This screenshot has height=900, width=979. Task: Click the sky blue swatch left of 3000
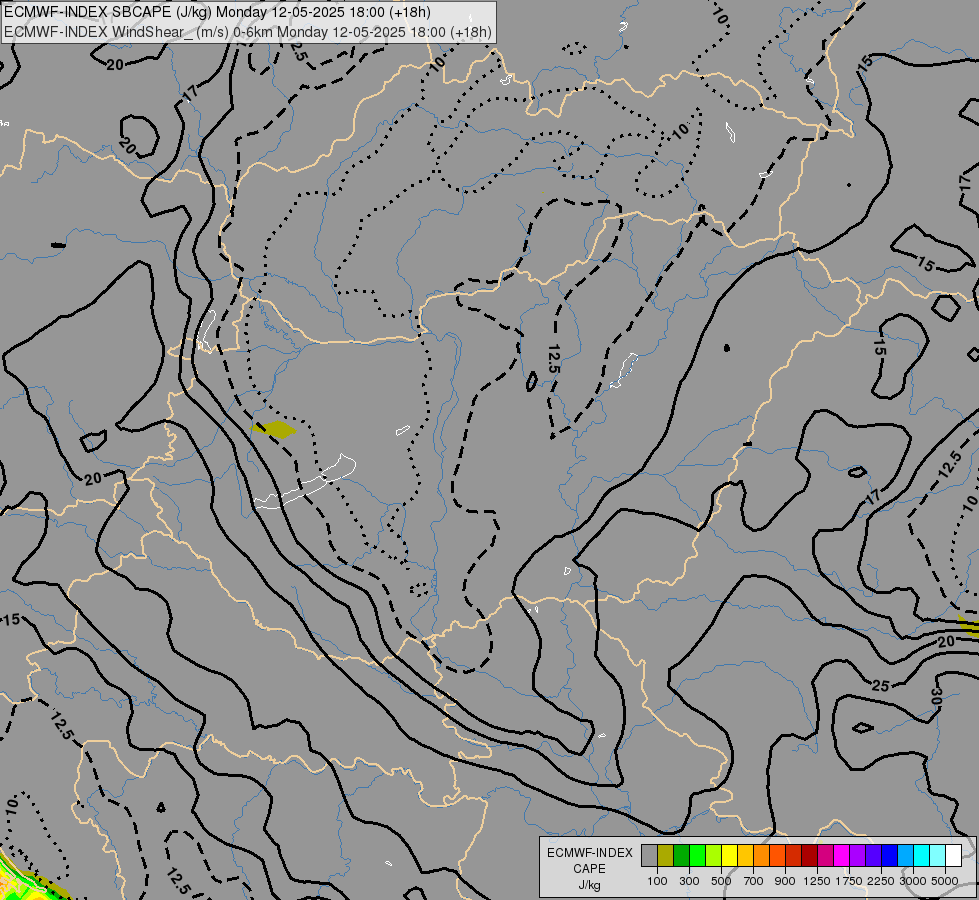click(x=905, y=855)
